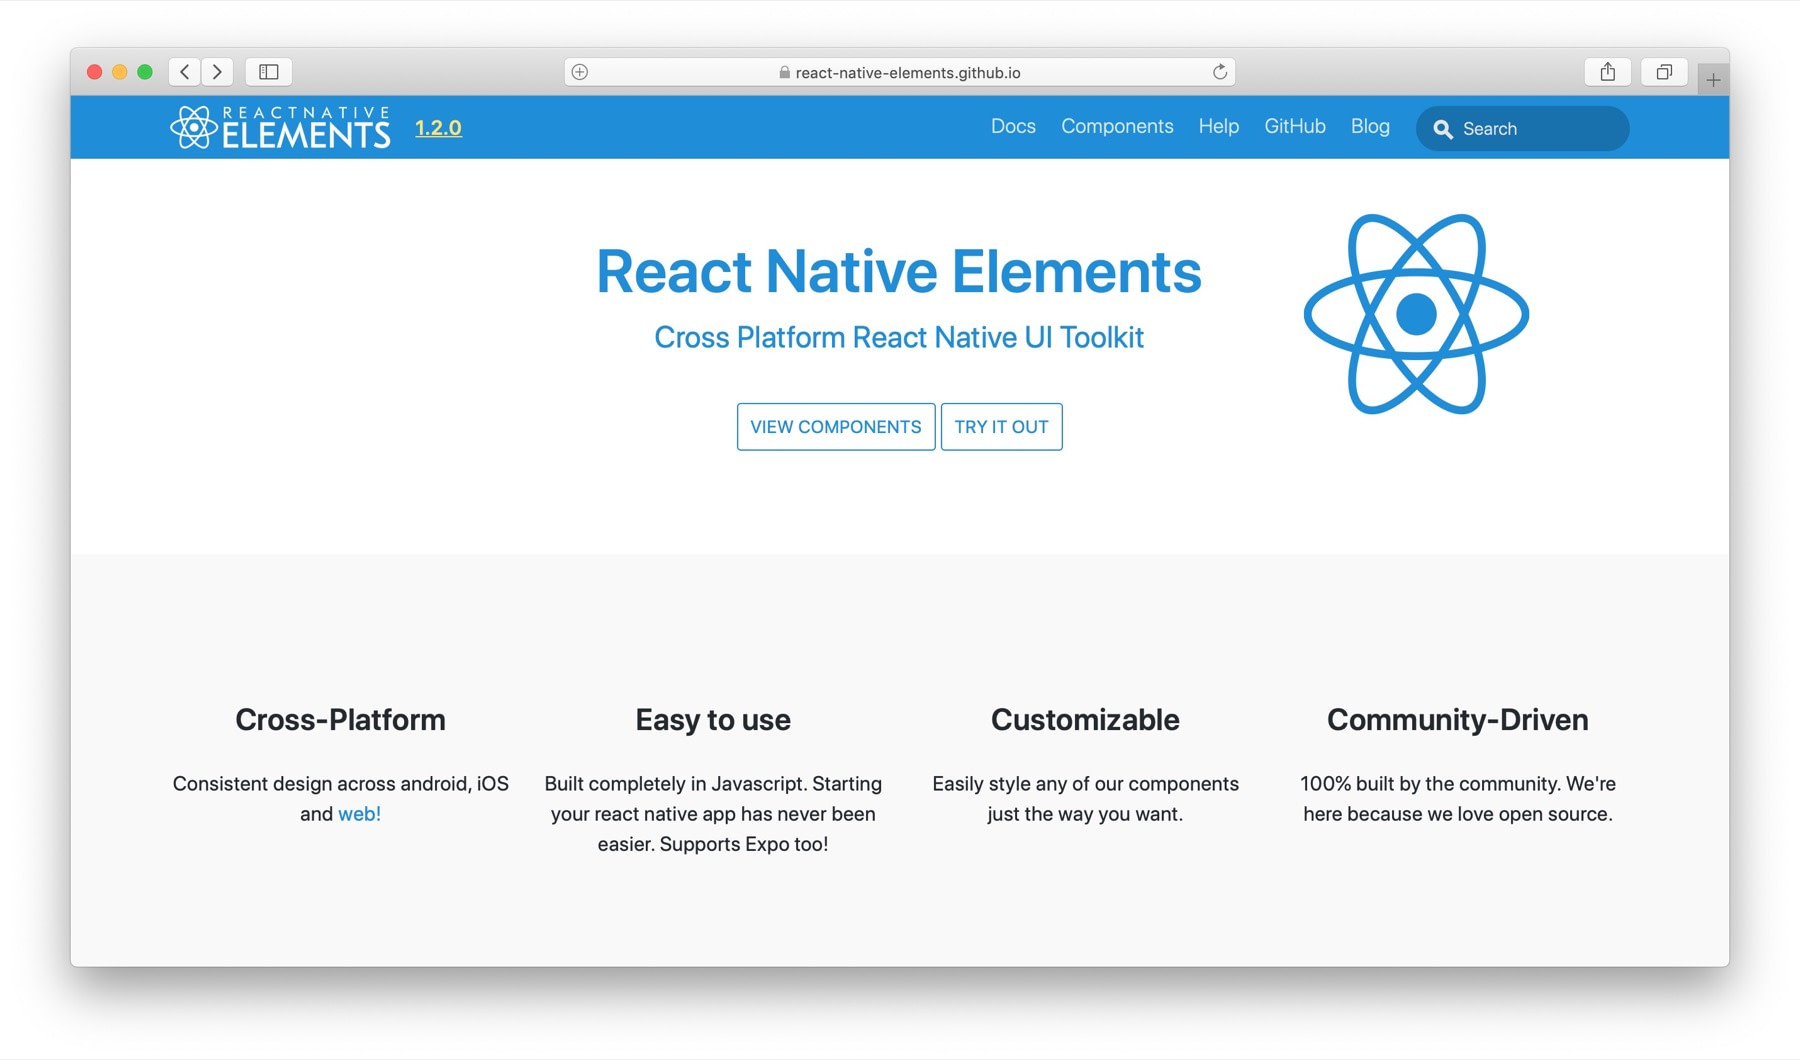Open the Components navigation item
The image size is (1800, 1060).
(1117, 126)
